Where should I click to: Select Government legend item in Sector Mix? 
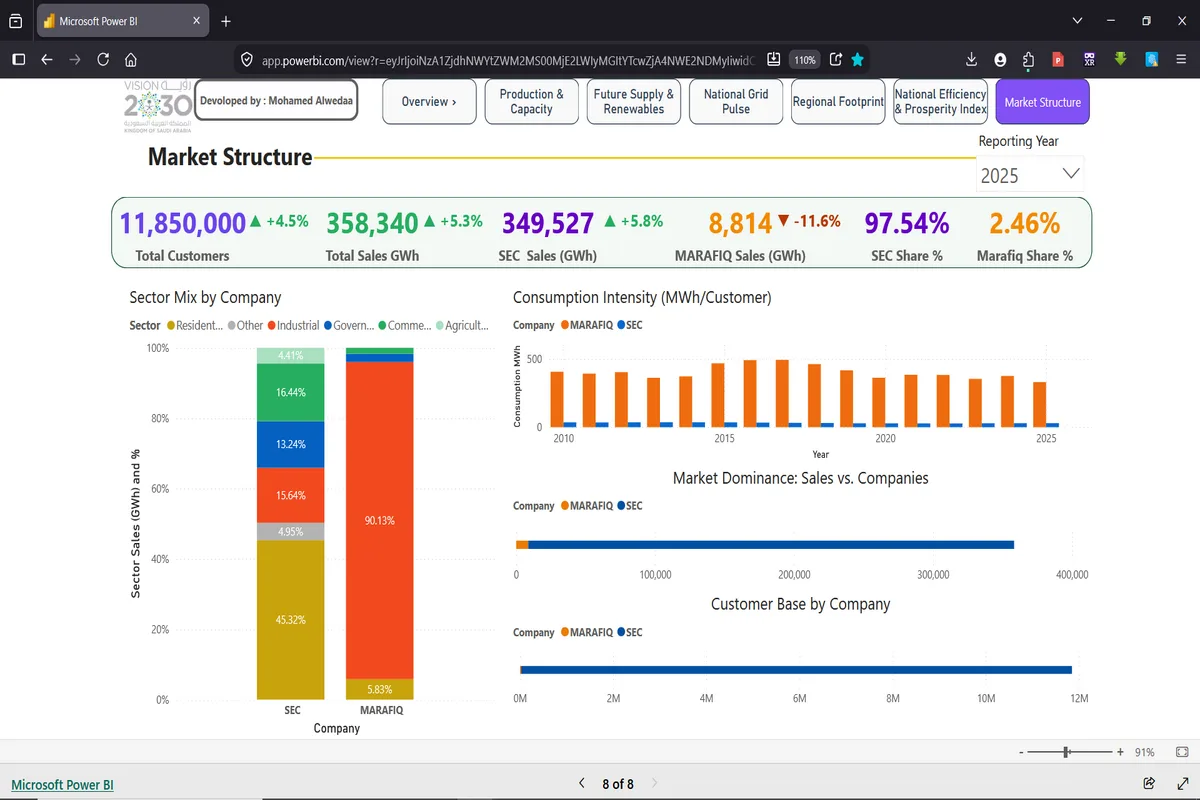tap(349, 325)
